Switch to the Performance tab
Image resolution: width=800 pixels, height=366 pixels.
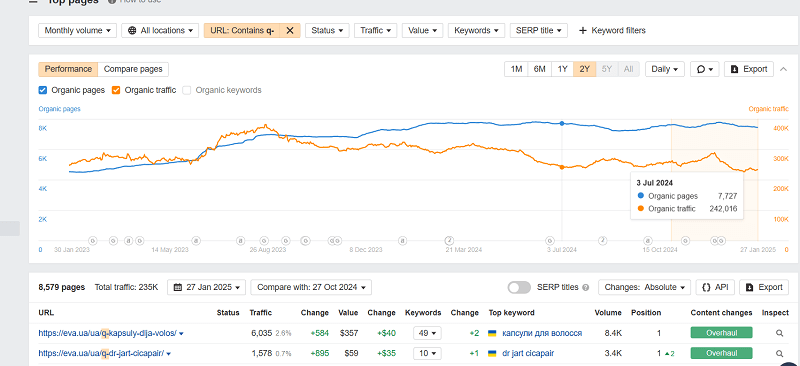click(68, 69)
